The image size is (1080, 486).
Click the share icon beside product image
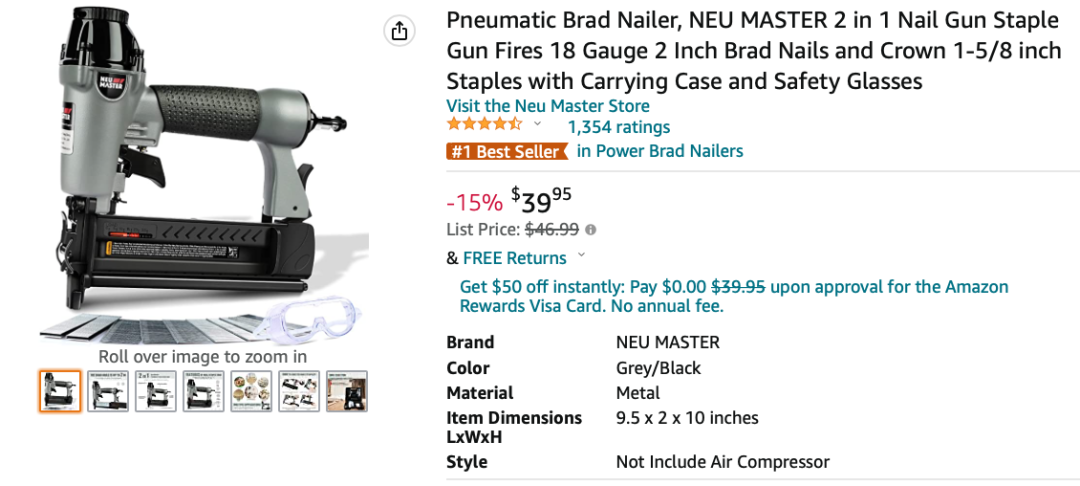(x=399, y=31)
